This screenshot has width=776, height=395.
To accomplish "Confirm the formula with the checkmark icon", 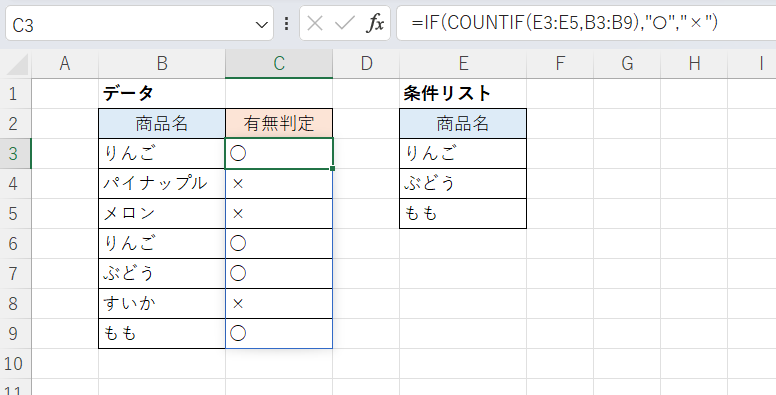I will pos(344,23).
